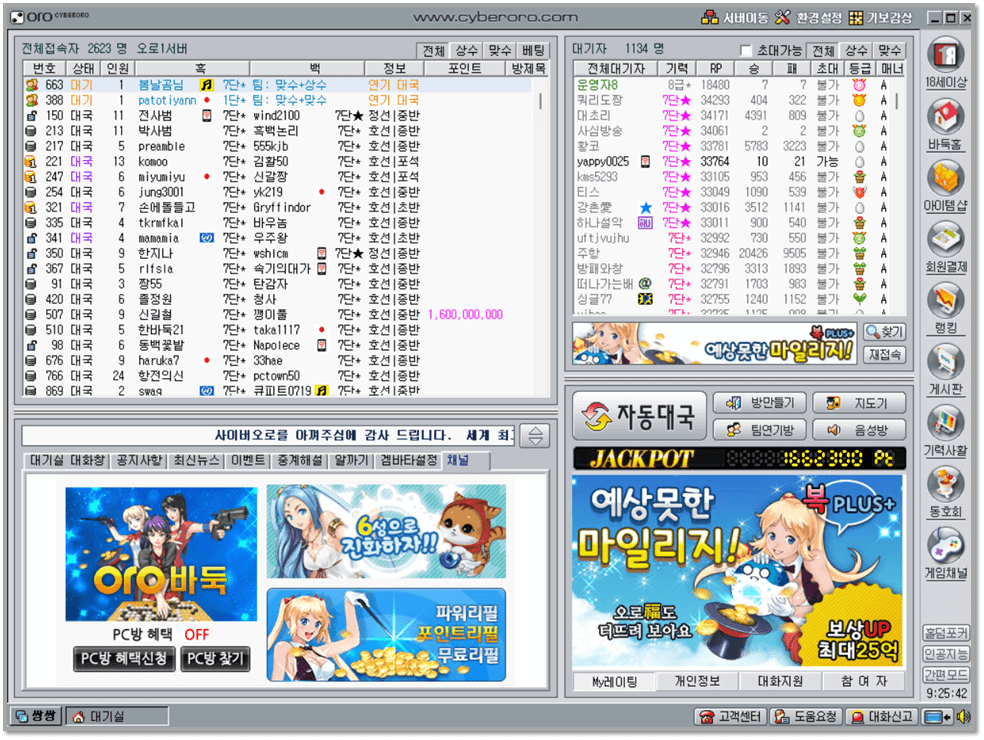Switch to 간편모드 simple mode

pyautogui.click(x=945, y=675)
